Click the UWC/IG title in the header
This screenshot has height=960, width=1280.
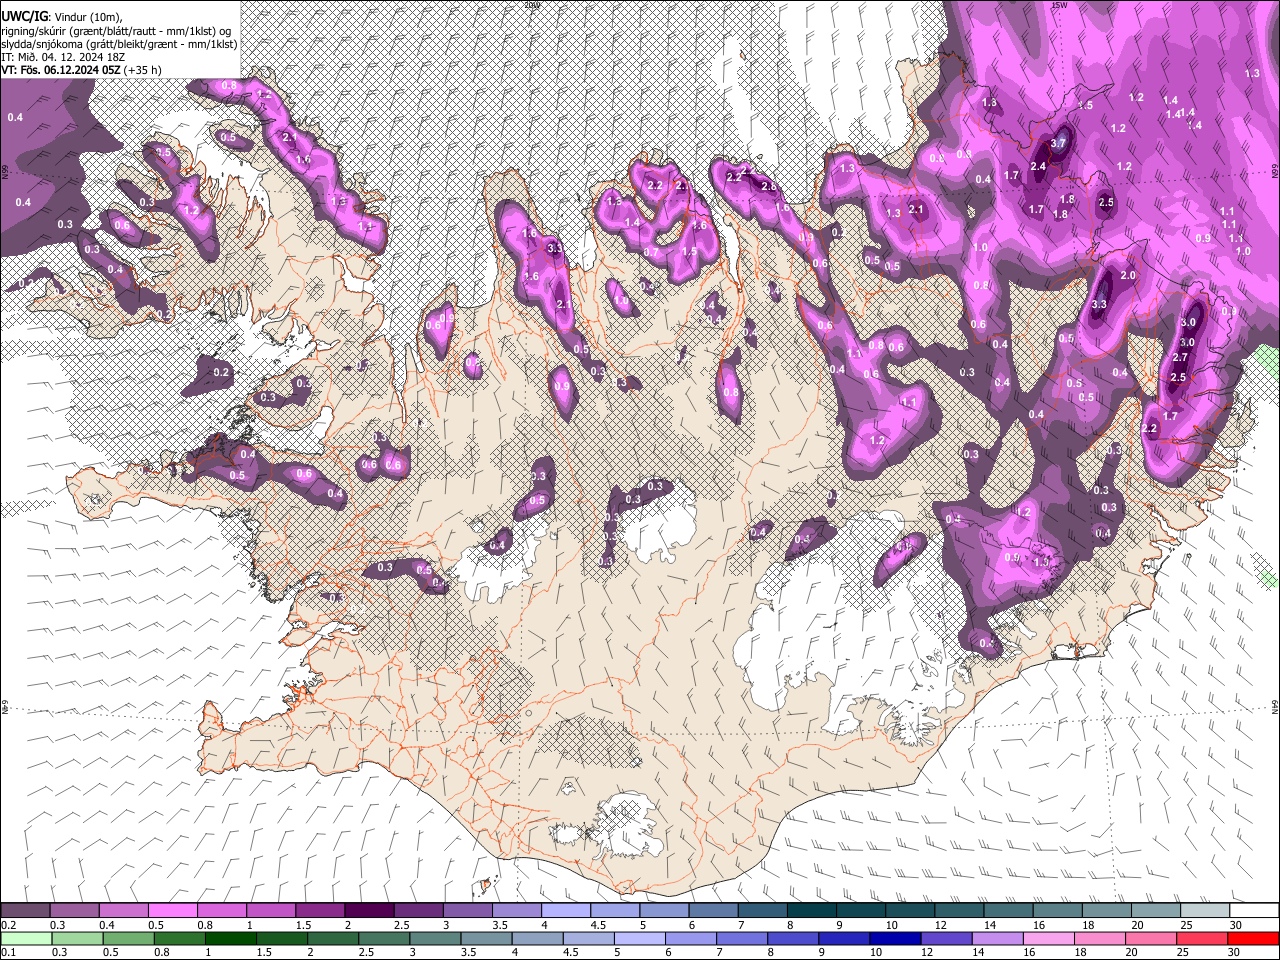[23, 17]
